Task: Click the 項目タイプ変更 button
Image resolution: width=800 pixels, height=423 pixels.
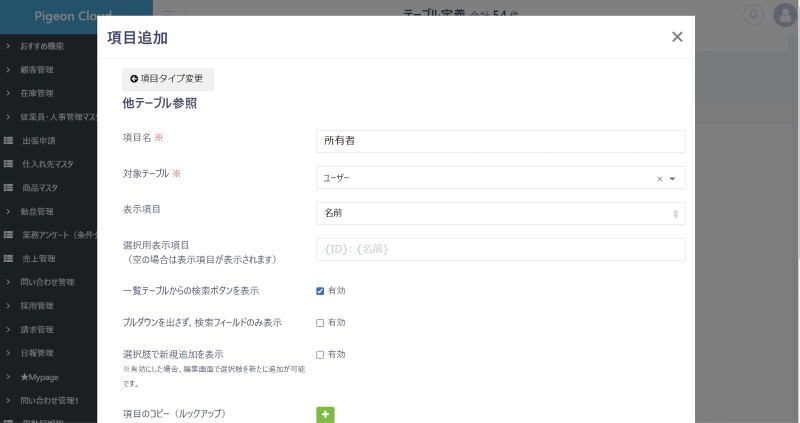Action: (167, 78)
